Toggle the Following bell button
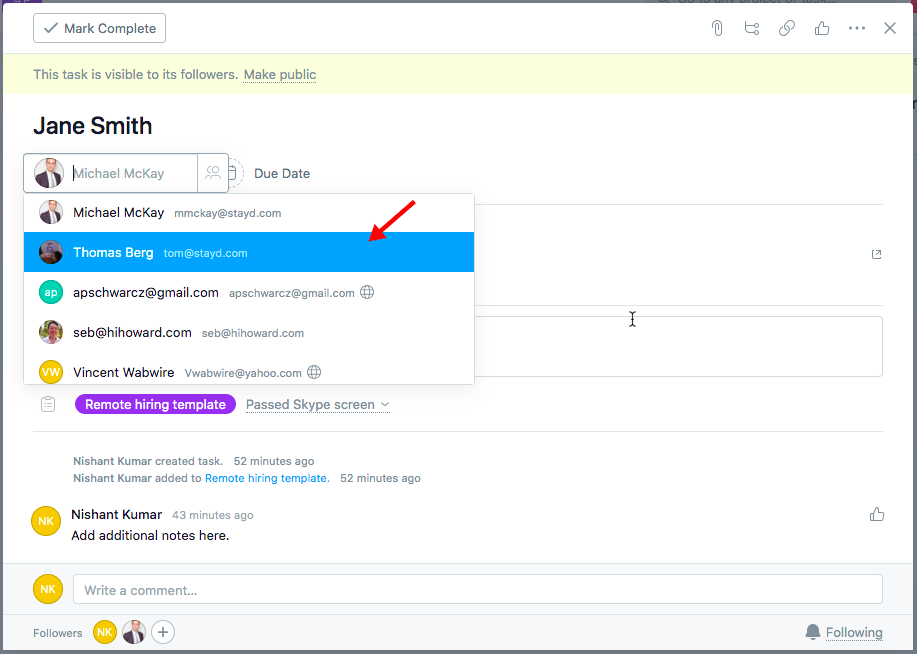 844,632
